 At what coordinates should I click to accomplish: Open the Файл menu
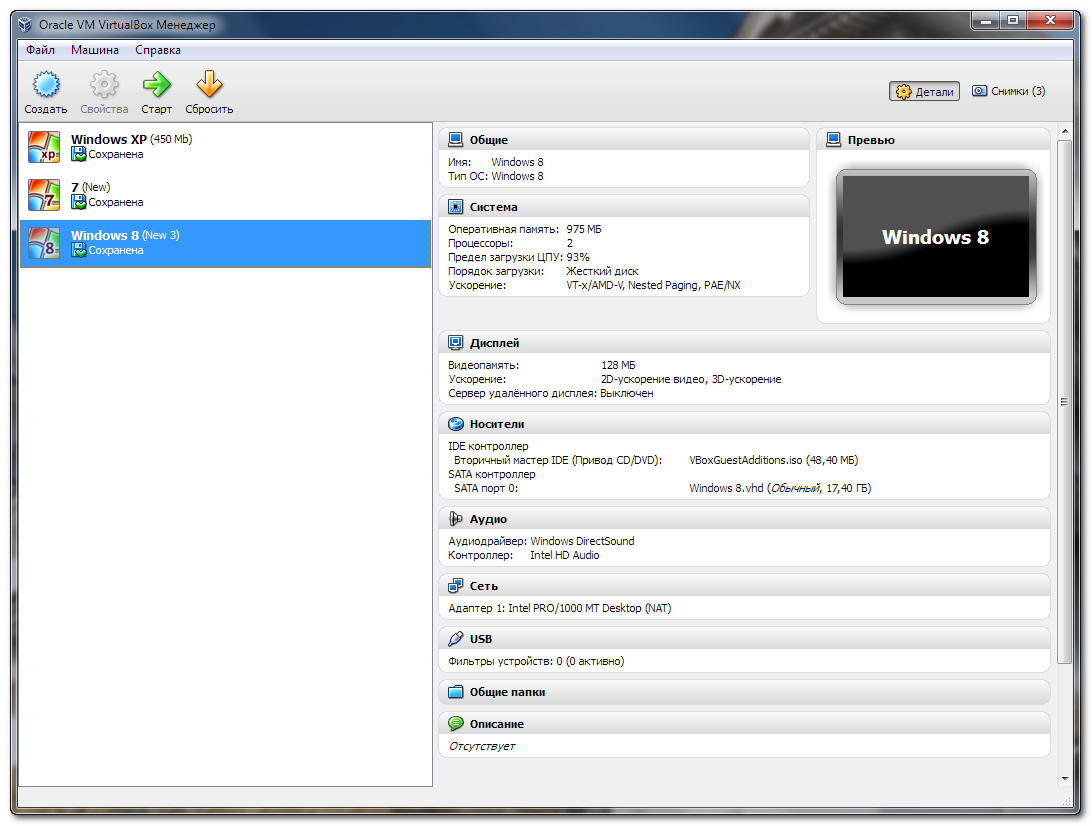pos(40,50)
